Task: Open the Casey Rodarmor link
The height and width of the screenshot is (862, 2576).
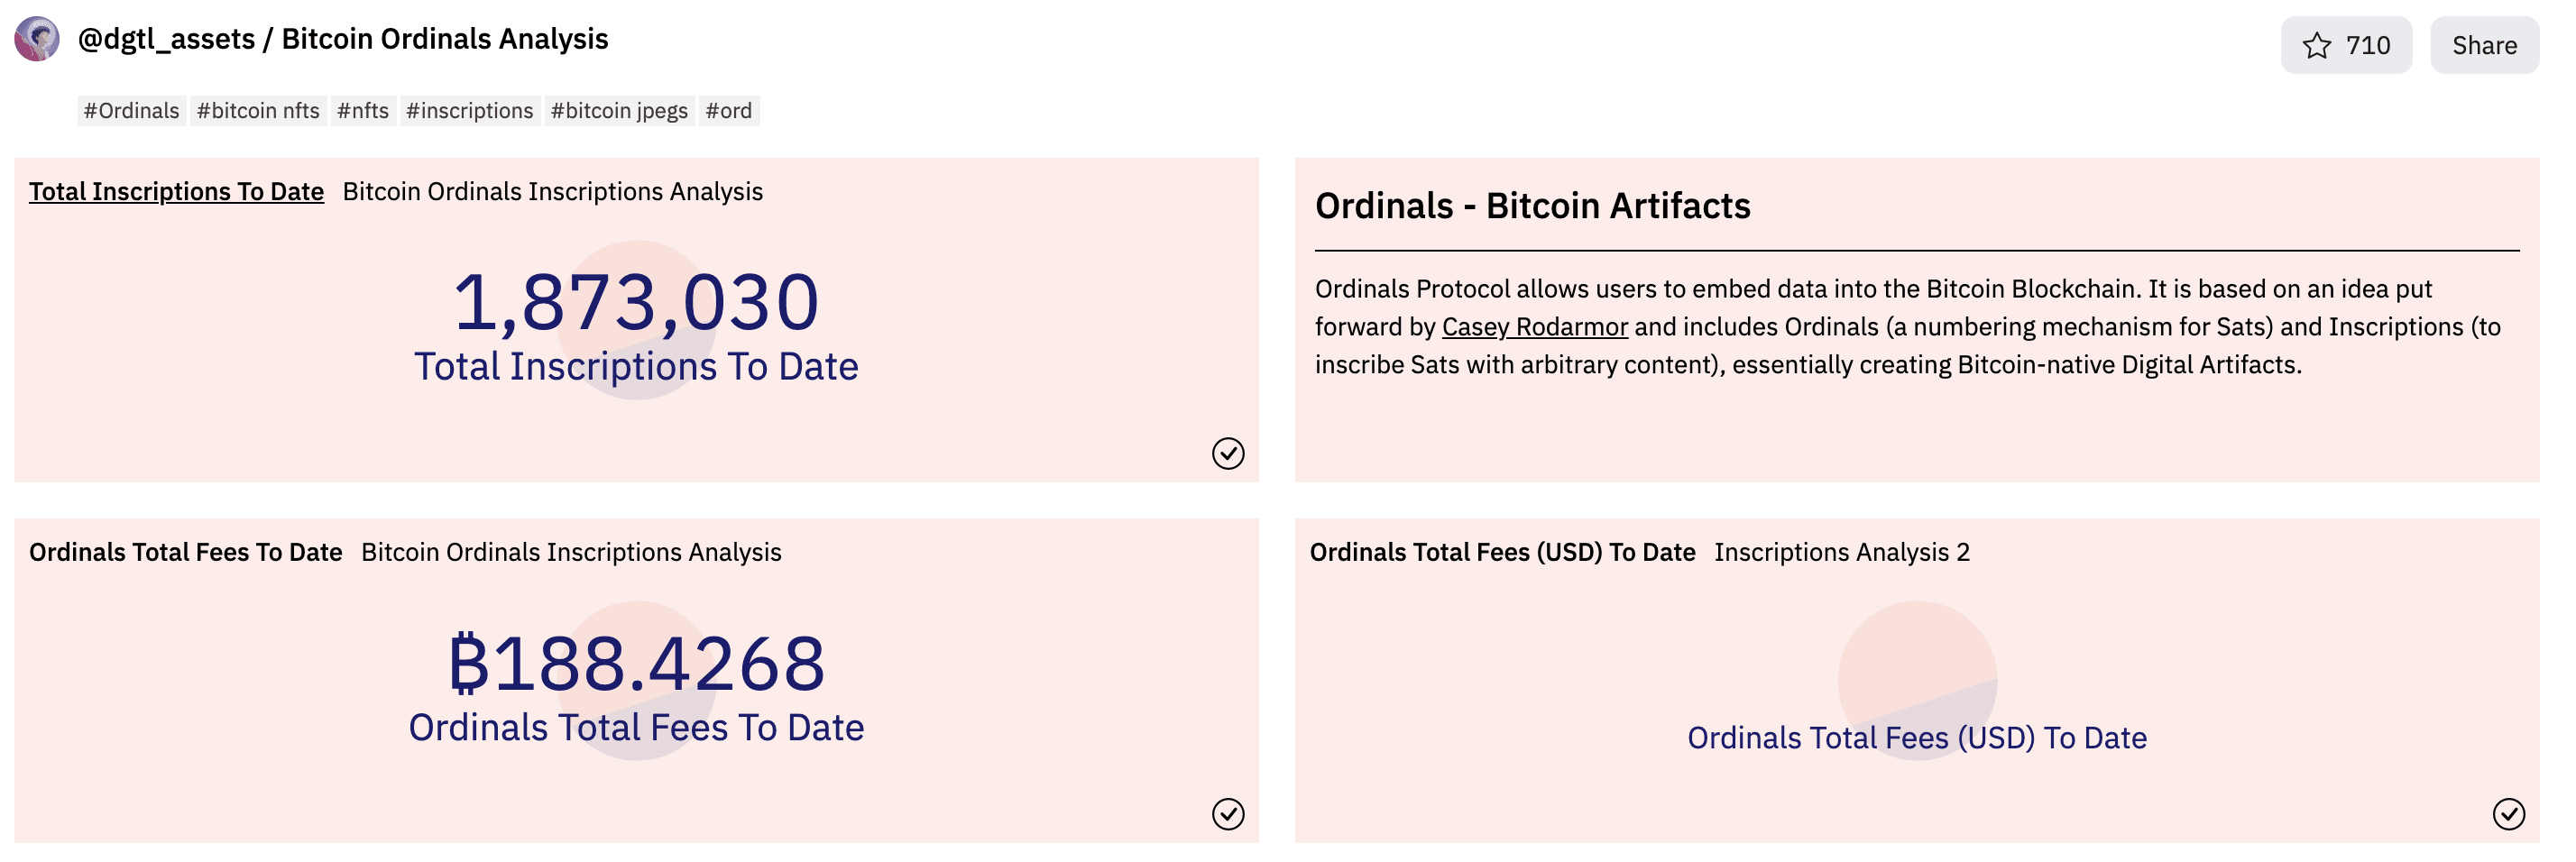Action: click(1534, 326)
